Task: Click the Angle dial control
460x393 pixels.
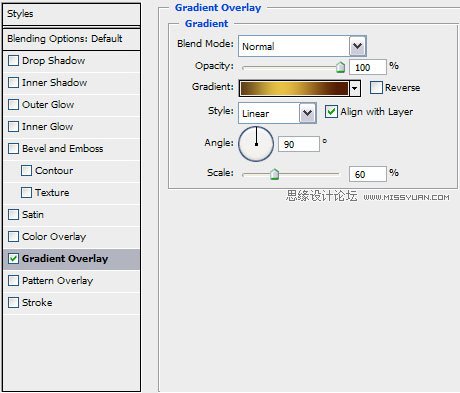Action: pos(256,144)
